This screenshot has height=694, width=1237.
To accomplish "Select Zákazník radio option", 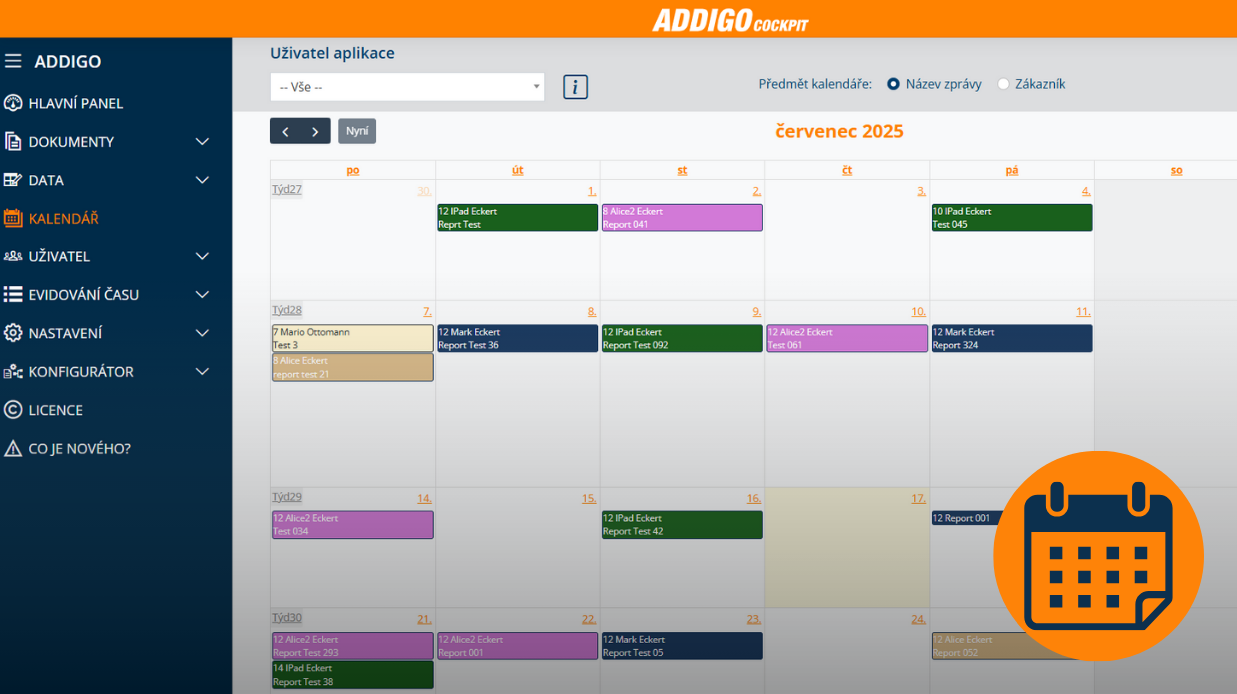I will (x=1003, y=84).
